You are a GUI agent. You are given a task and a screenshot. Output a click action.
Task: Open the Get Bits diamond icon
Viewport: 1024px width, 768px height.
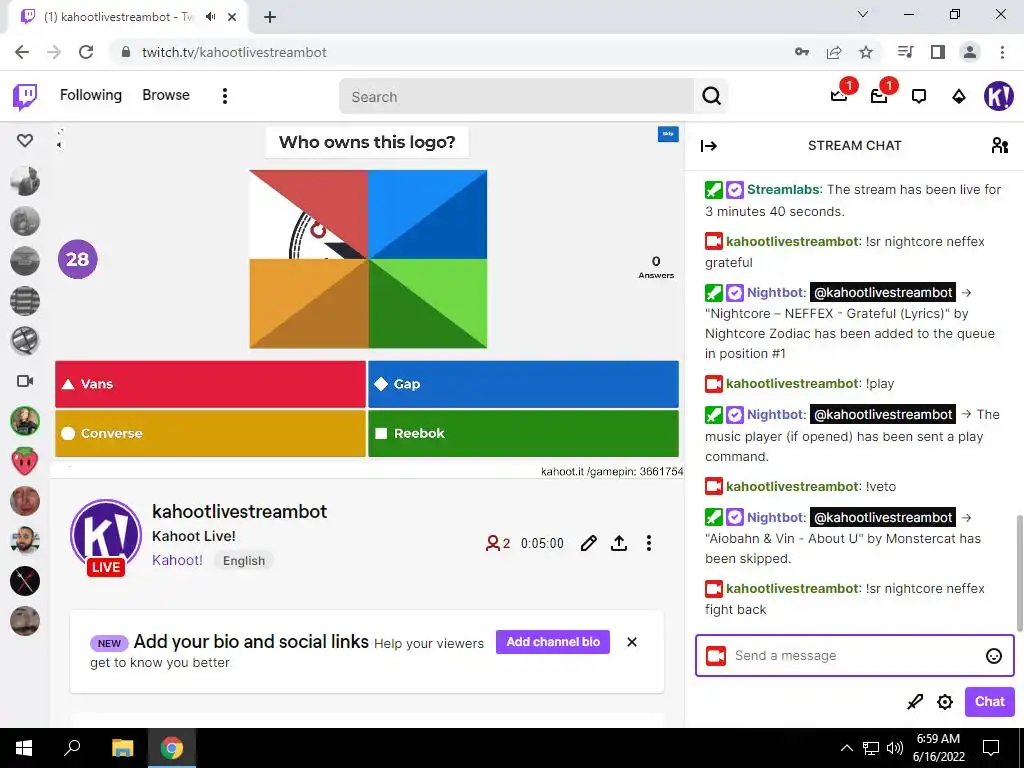tap(959, 97)
